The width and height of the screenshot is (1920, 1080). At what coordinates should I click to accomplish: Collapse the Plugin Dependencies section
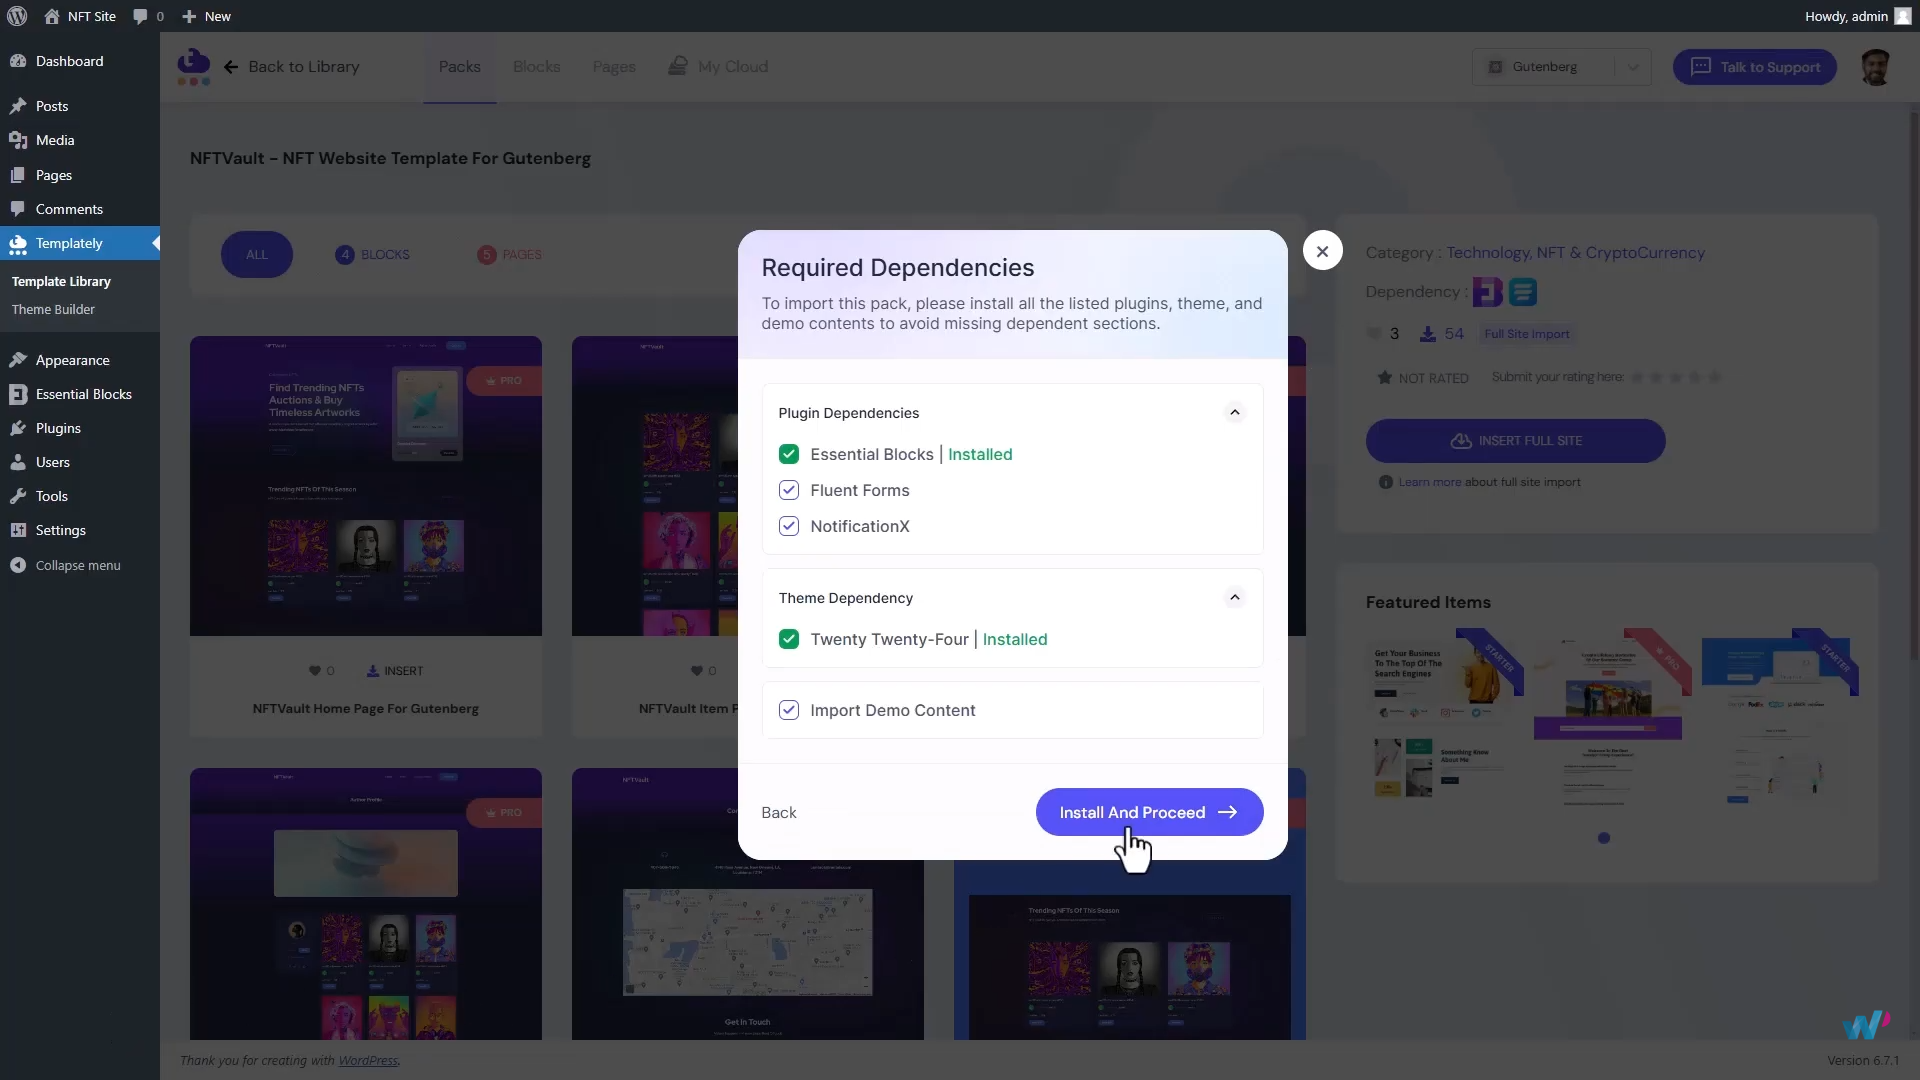coord(1235,412)
